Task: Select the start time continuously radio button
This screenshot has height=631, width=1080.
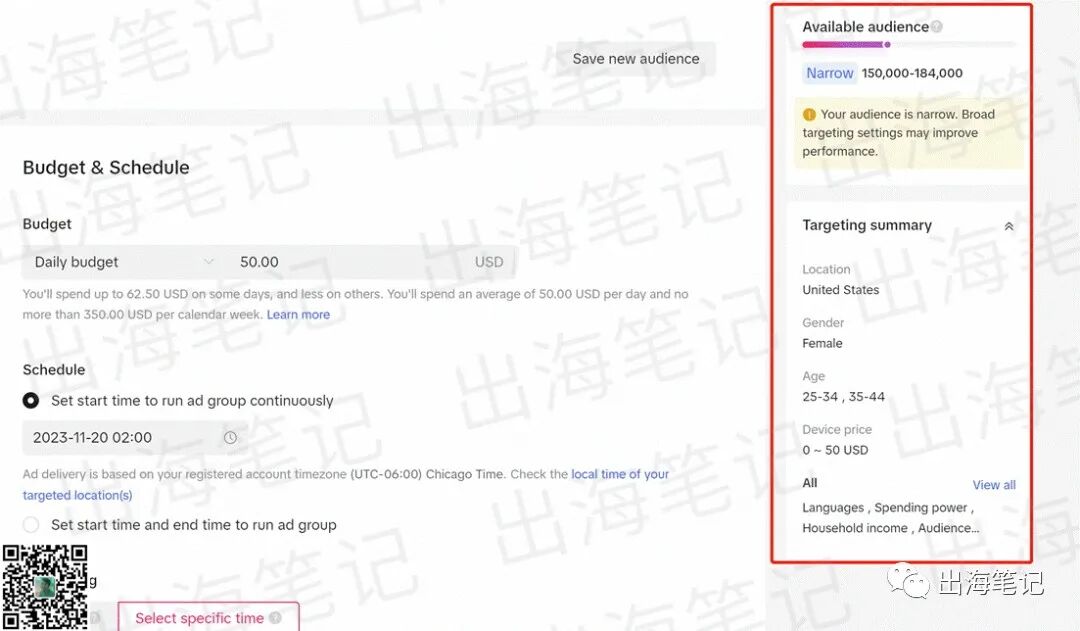Action: pyautogui.click(x=30, y=400)
